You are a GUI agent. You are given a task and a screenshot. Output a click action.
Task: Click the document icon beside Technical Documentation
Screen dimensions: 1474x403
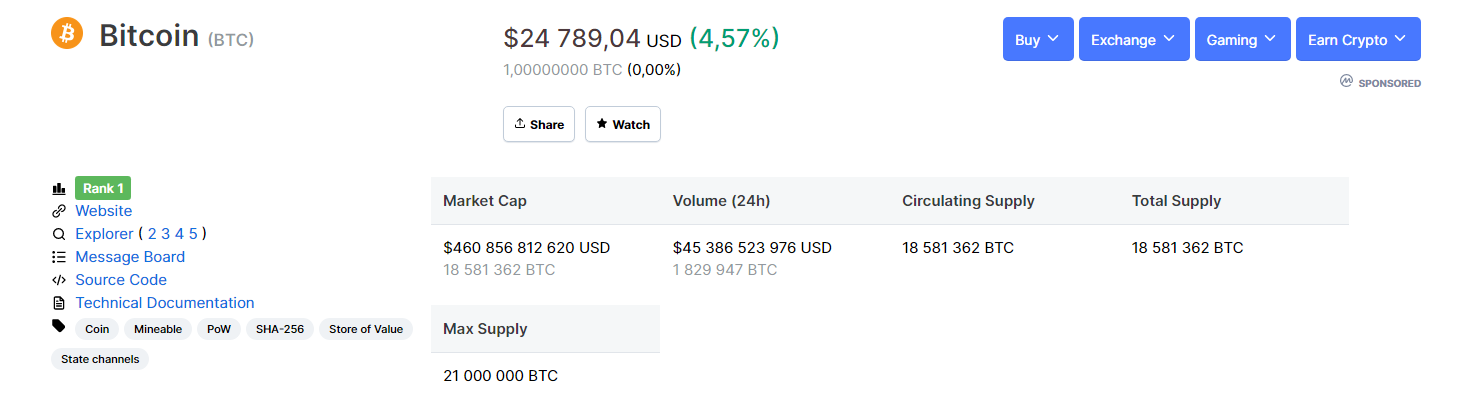58,303
